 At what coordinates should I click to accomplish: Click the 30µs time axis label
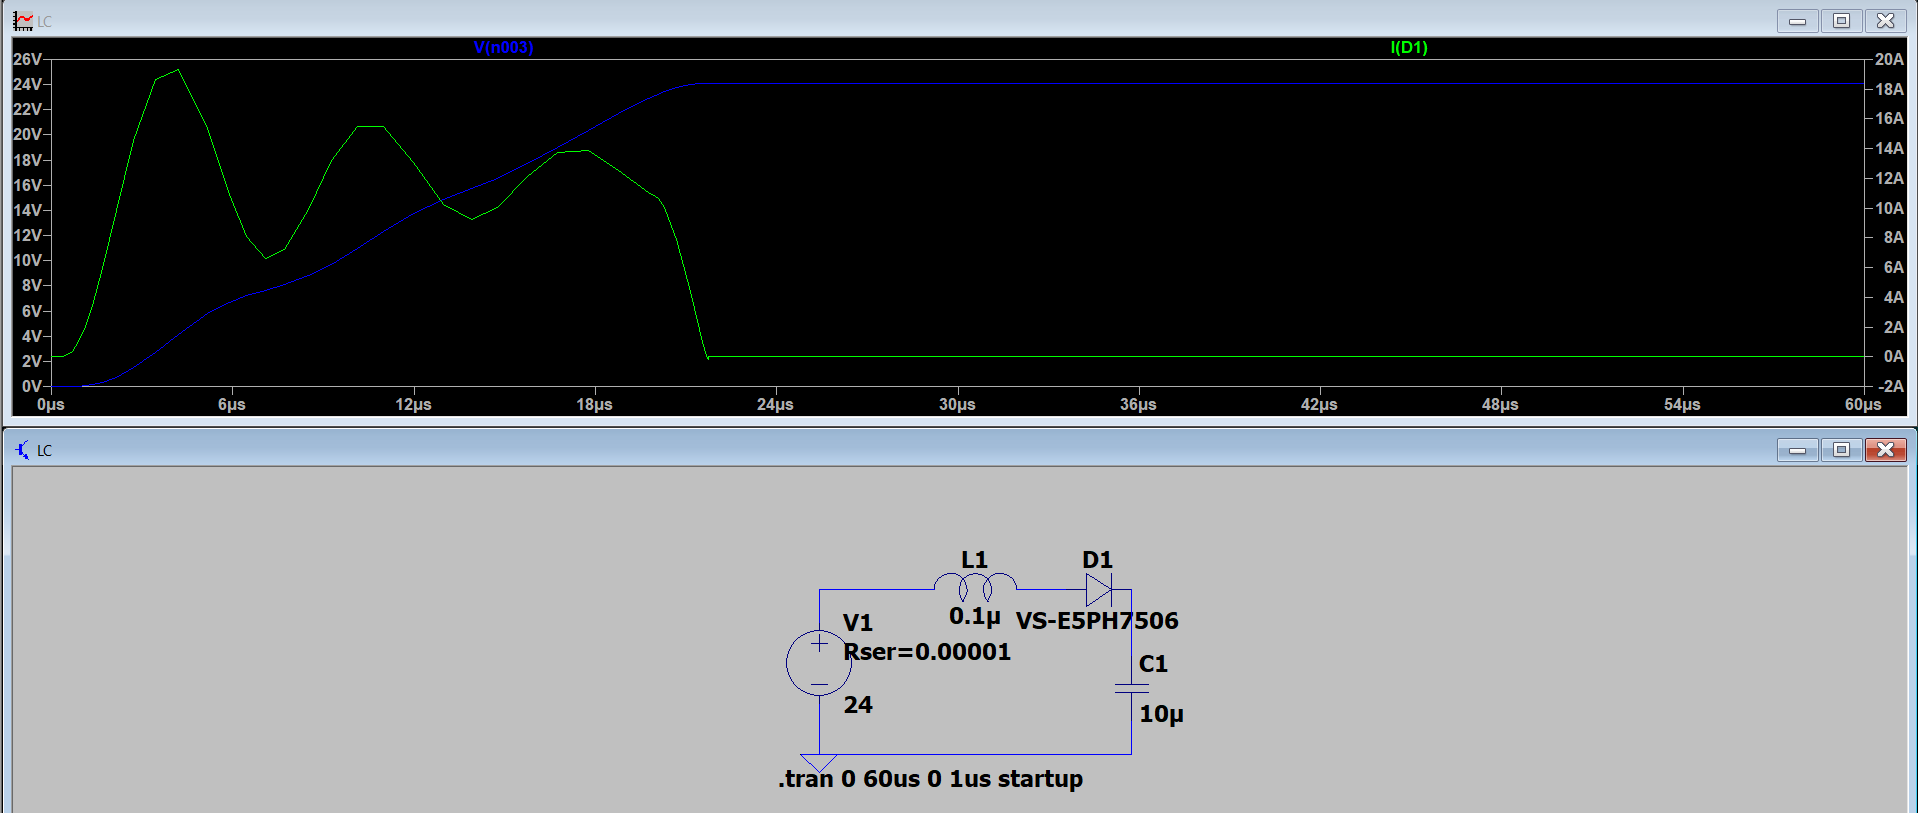pyautogui.click(x=957, y=404)
